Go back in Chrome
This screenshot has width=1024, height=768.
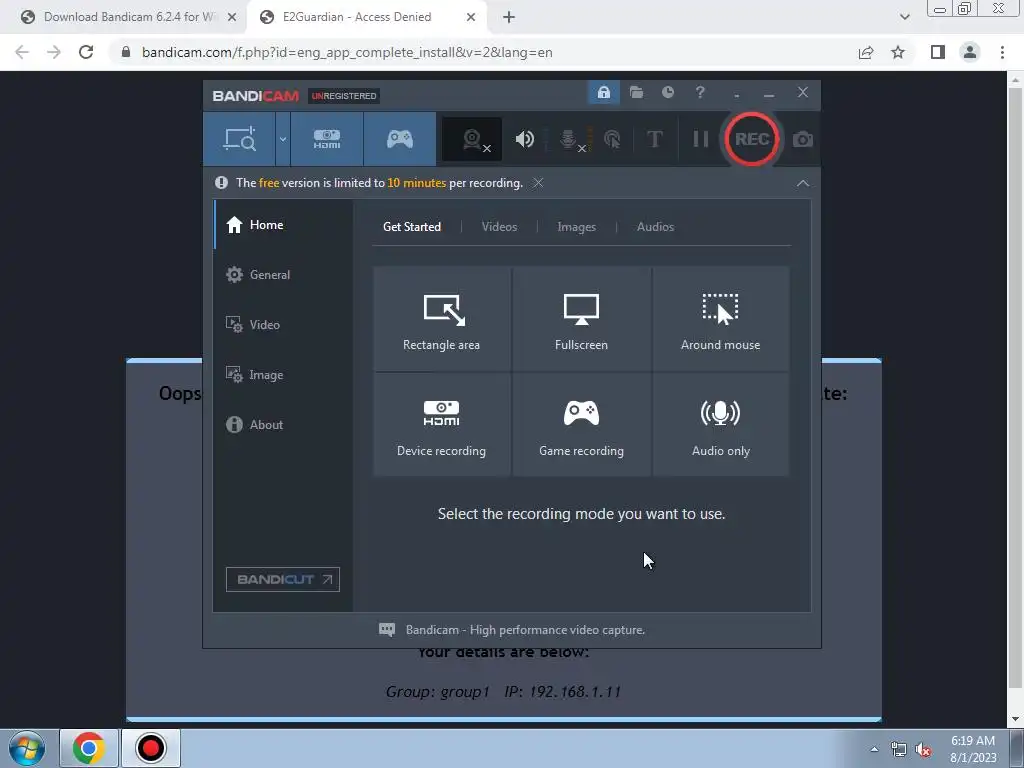coord(22,52)
